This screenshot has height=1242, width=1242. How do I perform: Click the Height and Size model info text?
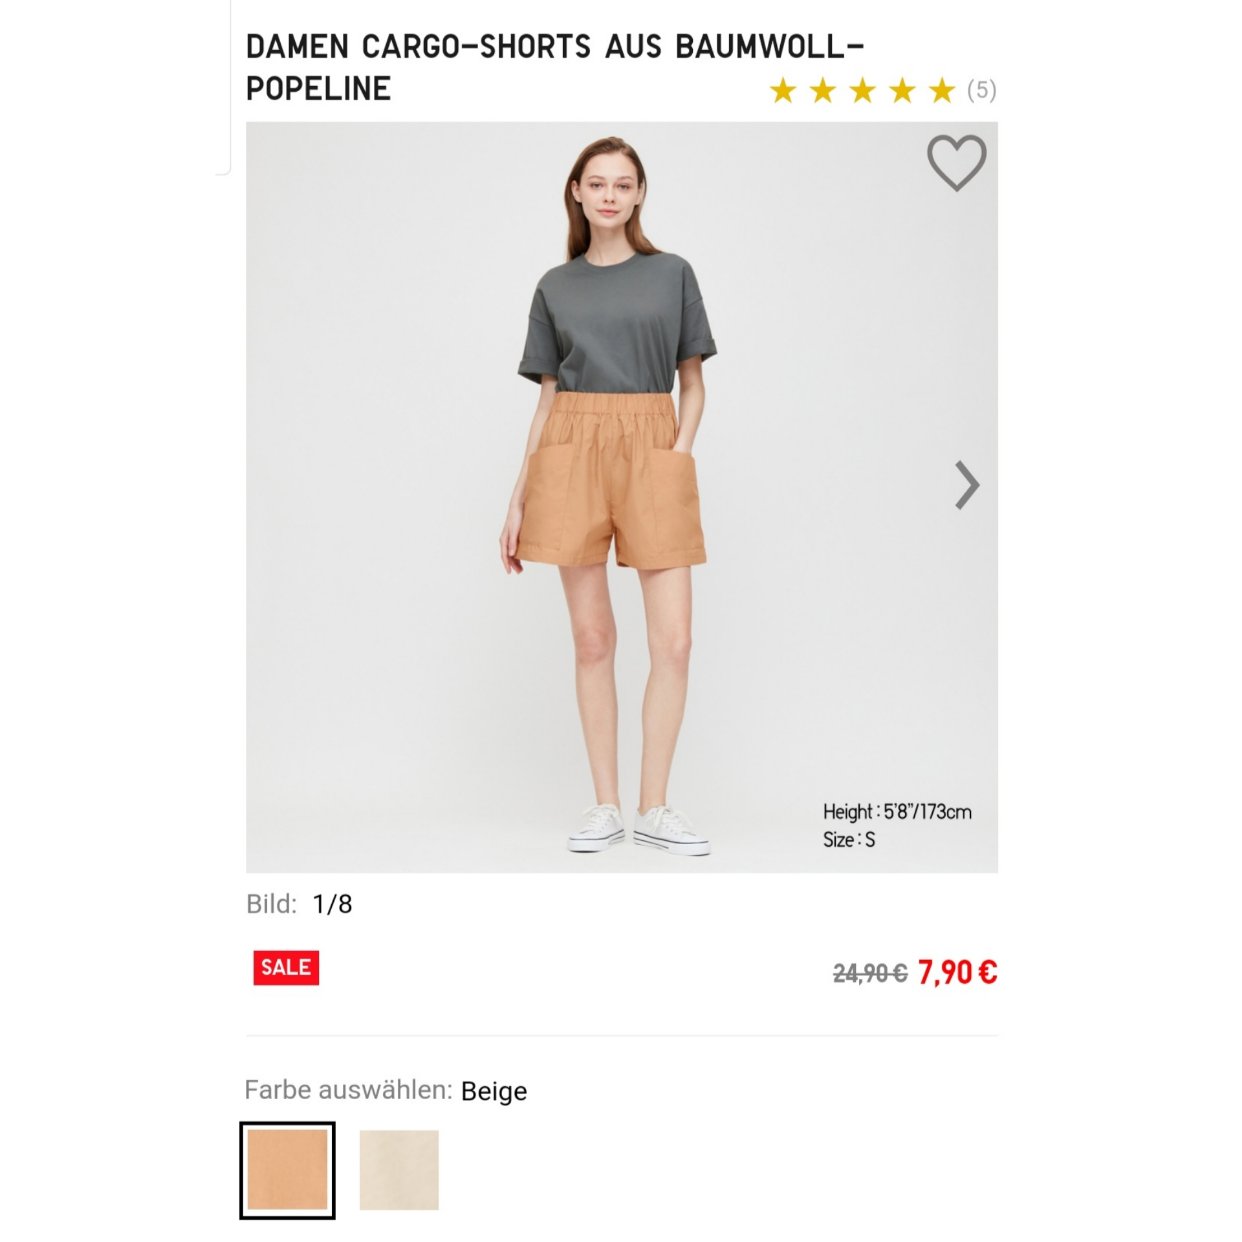tap(897, 826)
